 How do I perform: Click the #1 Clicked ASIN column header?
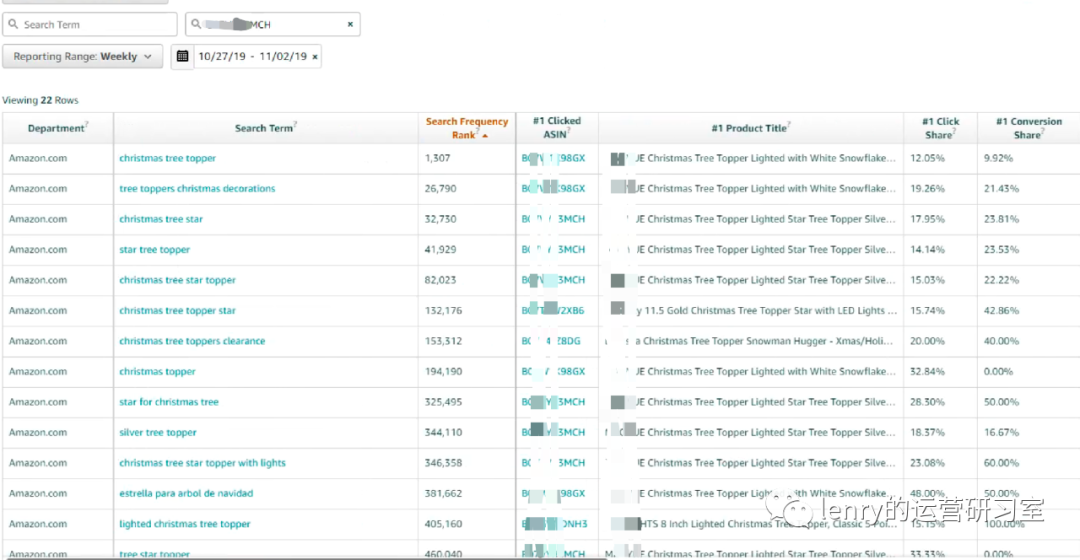557,128
